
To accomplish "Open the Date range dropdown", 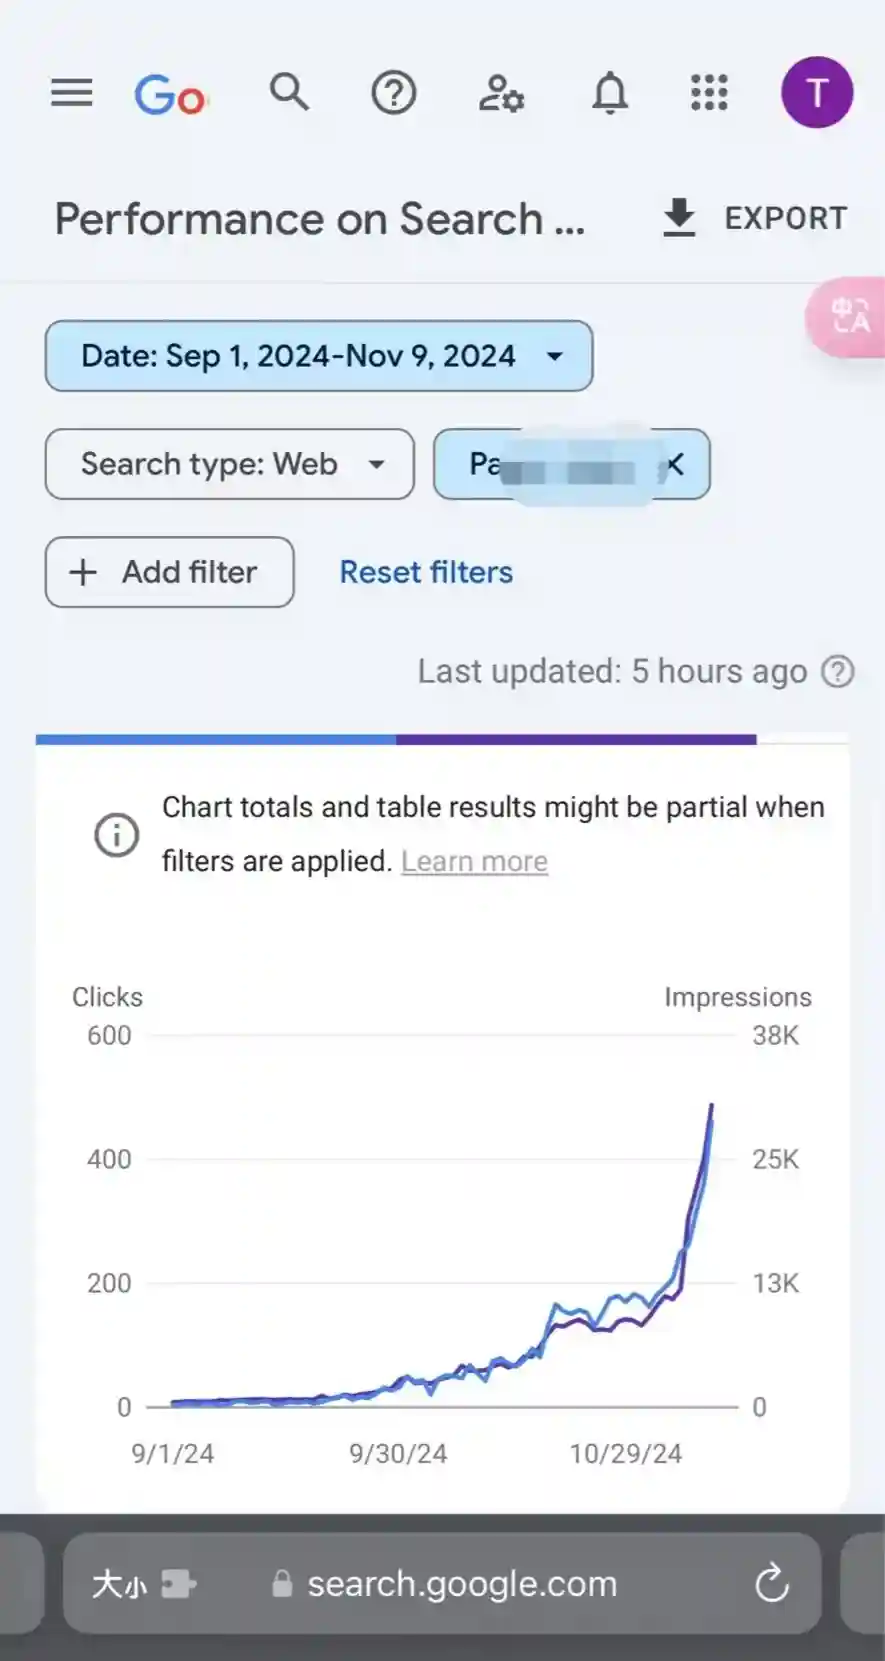I will (x=318, y=356).
